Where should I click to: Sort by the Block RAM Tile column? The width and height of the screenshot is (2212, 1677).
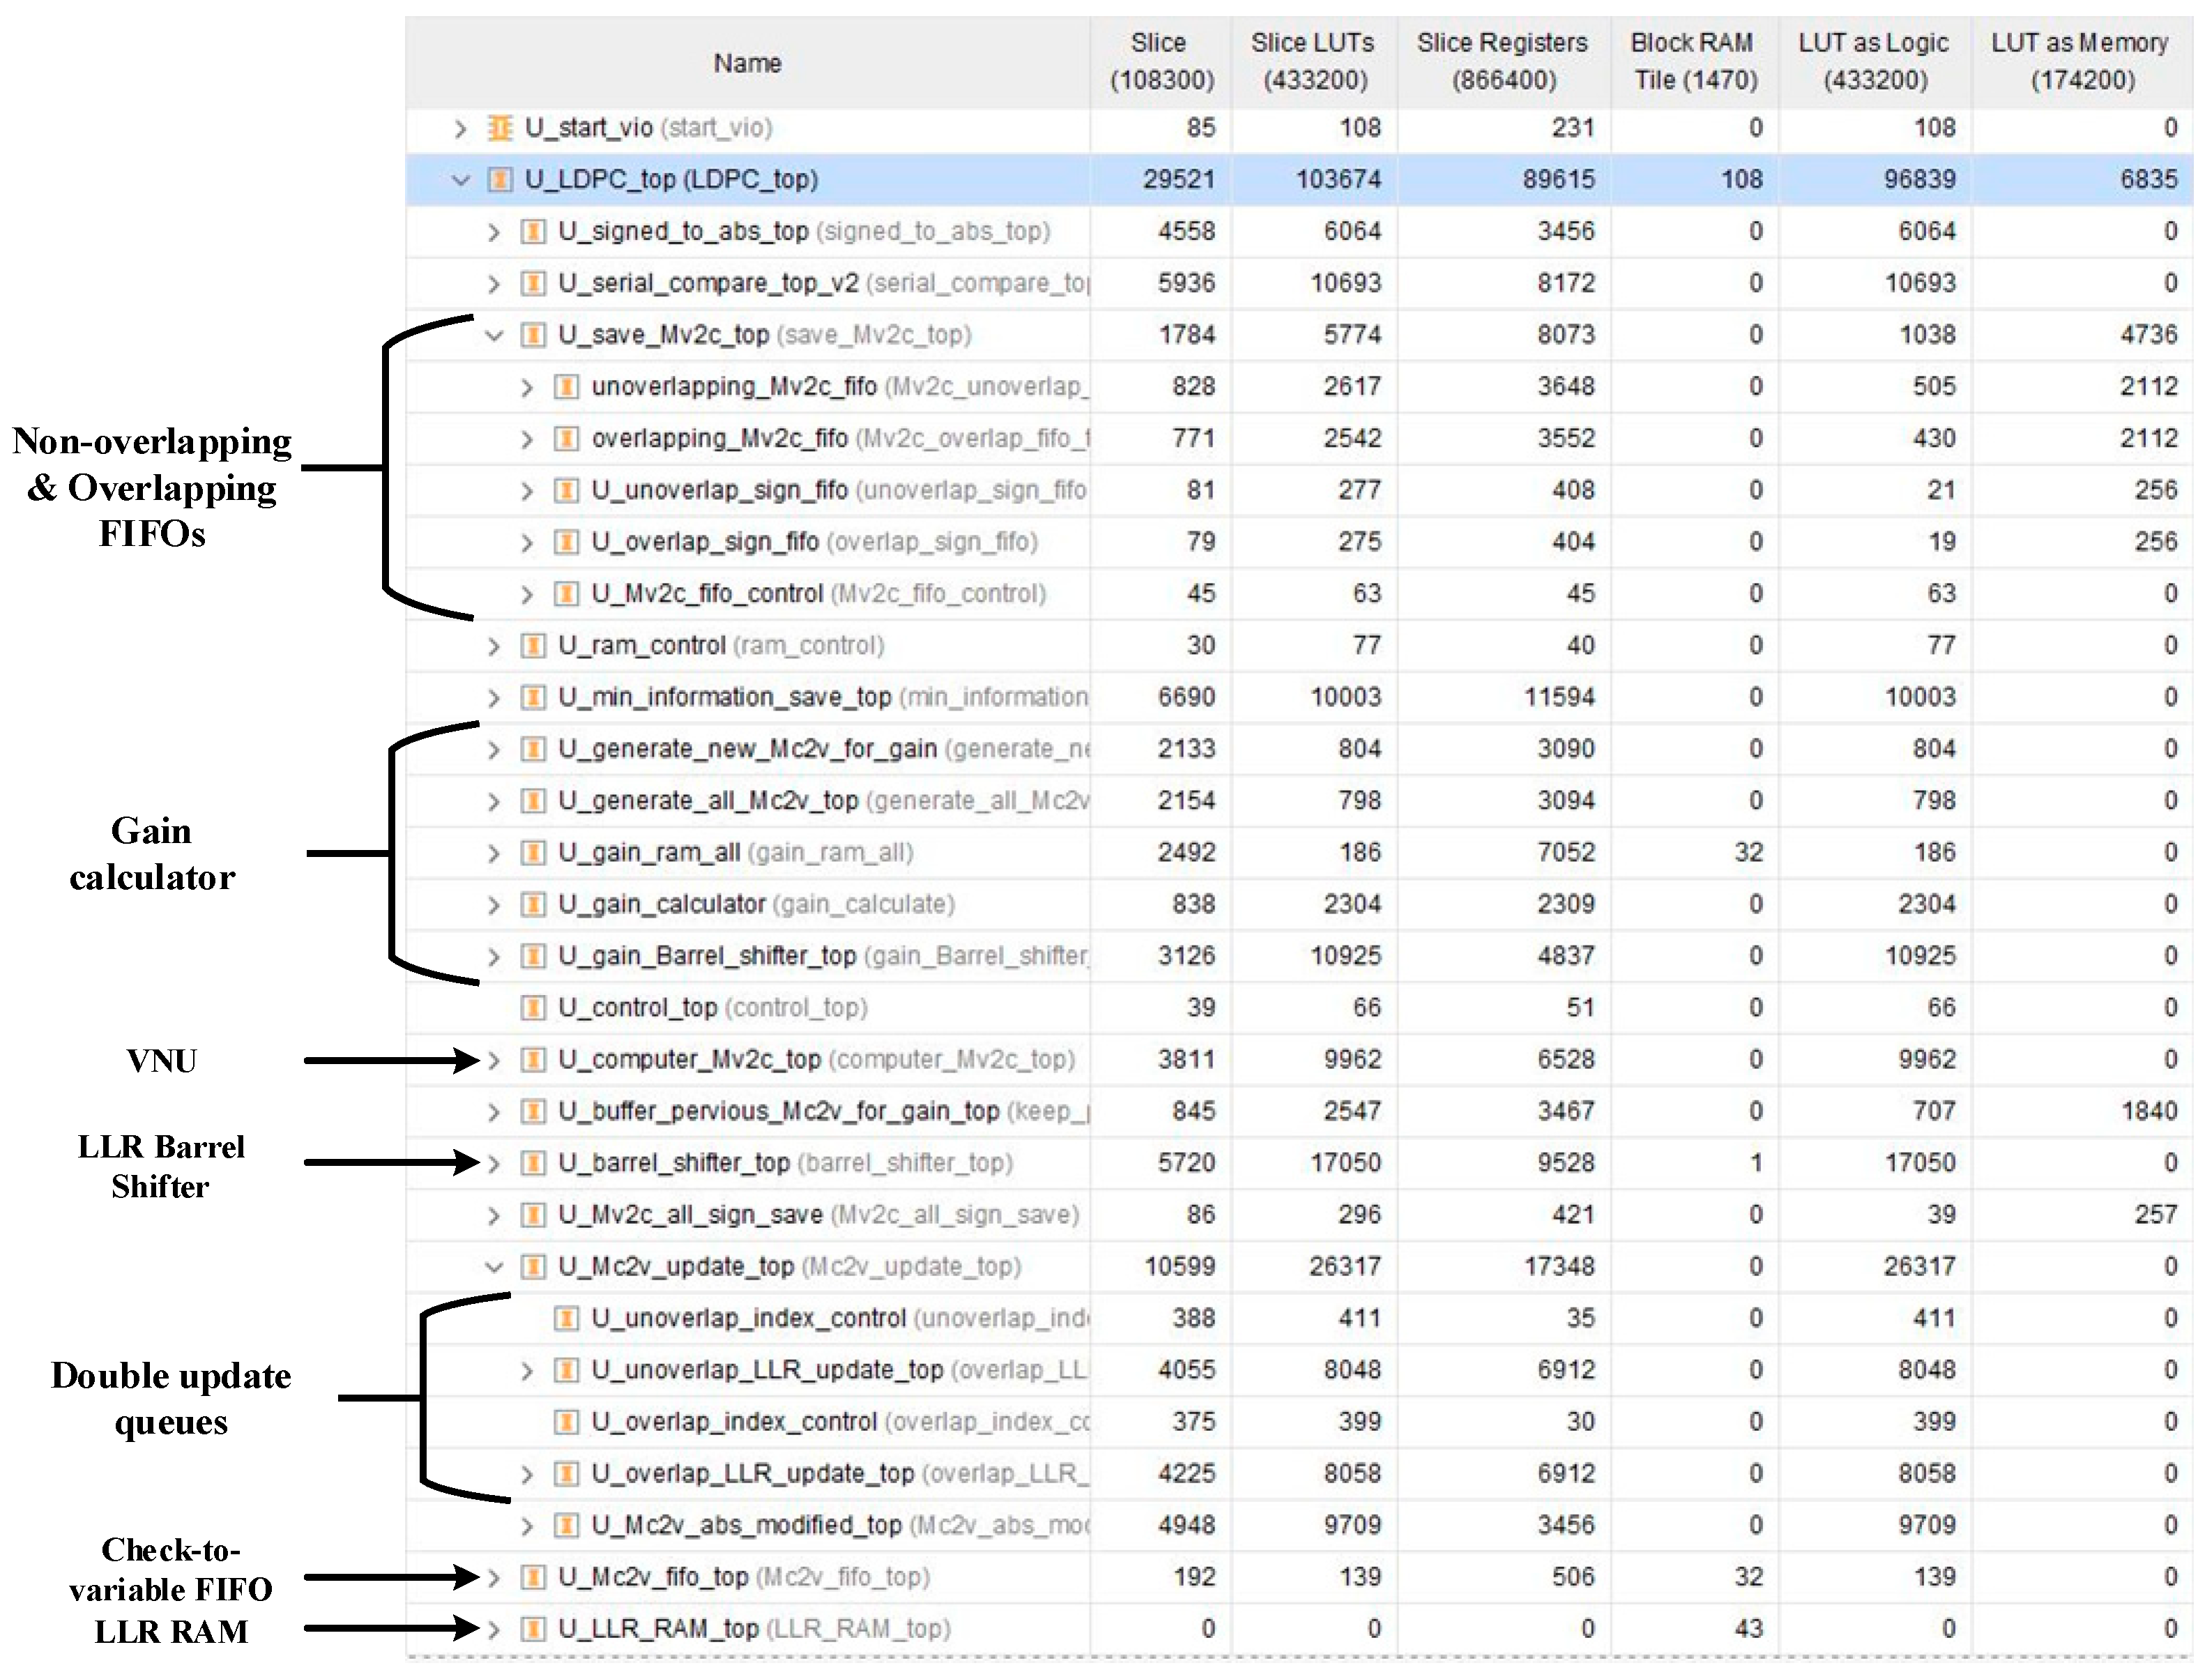pos(1694,61)
